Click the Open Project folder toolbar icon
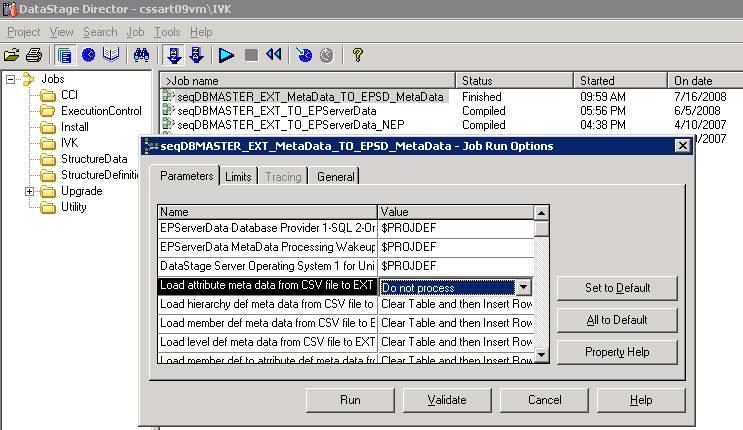Viewport: 743px width, 430px height. click(12, 55)
